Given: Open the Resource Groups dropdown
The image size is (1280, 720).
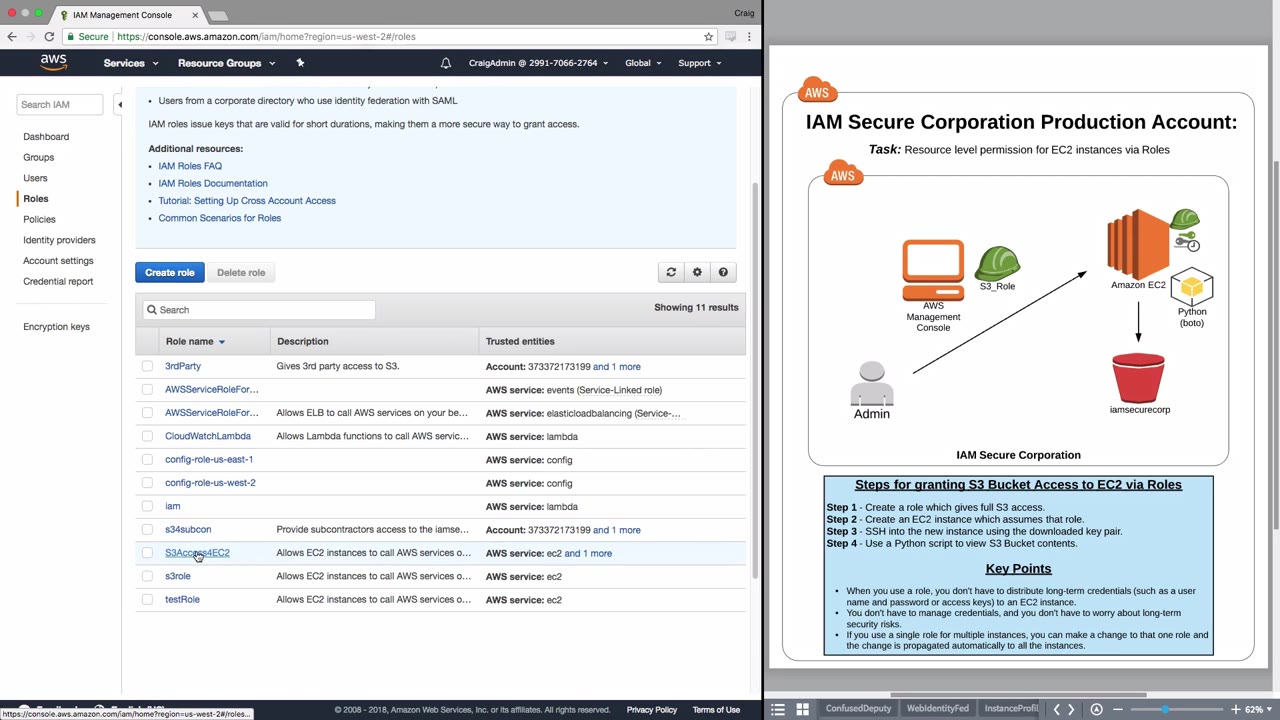Looking at the screenshot, I should pos(226,63).
